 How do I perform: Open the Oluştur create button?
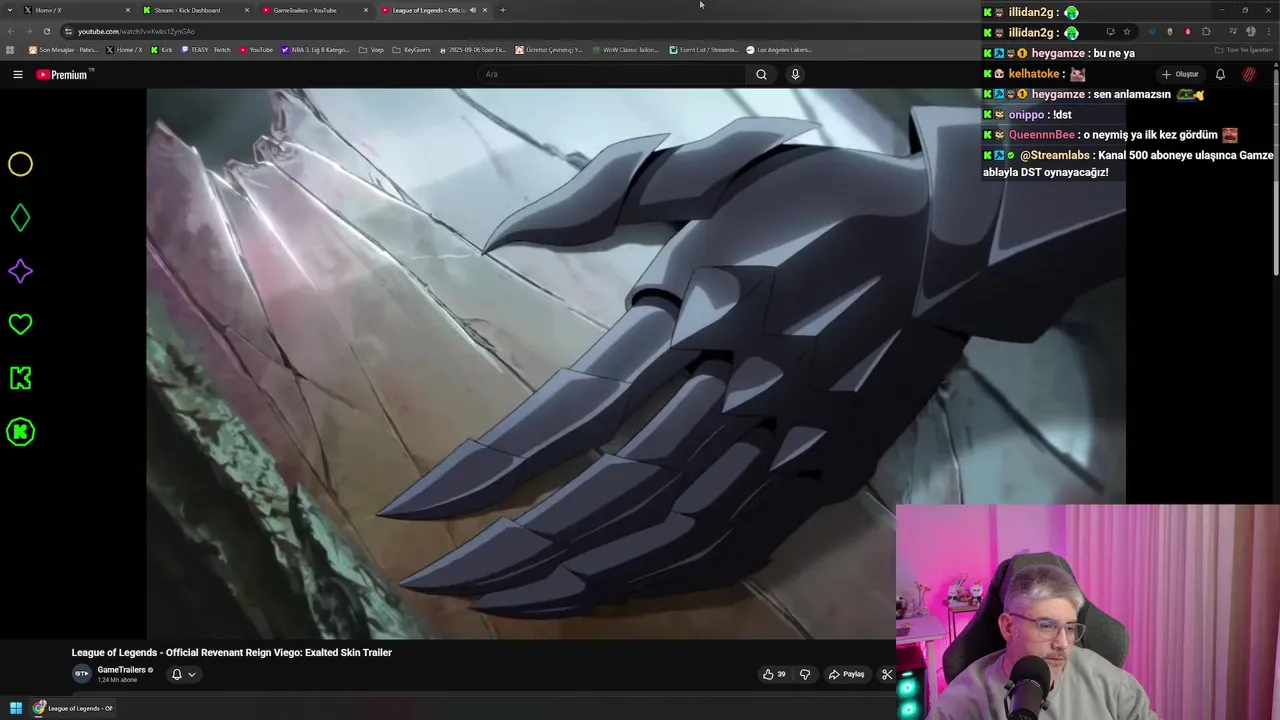pos(1180,74)
